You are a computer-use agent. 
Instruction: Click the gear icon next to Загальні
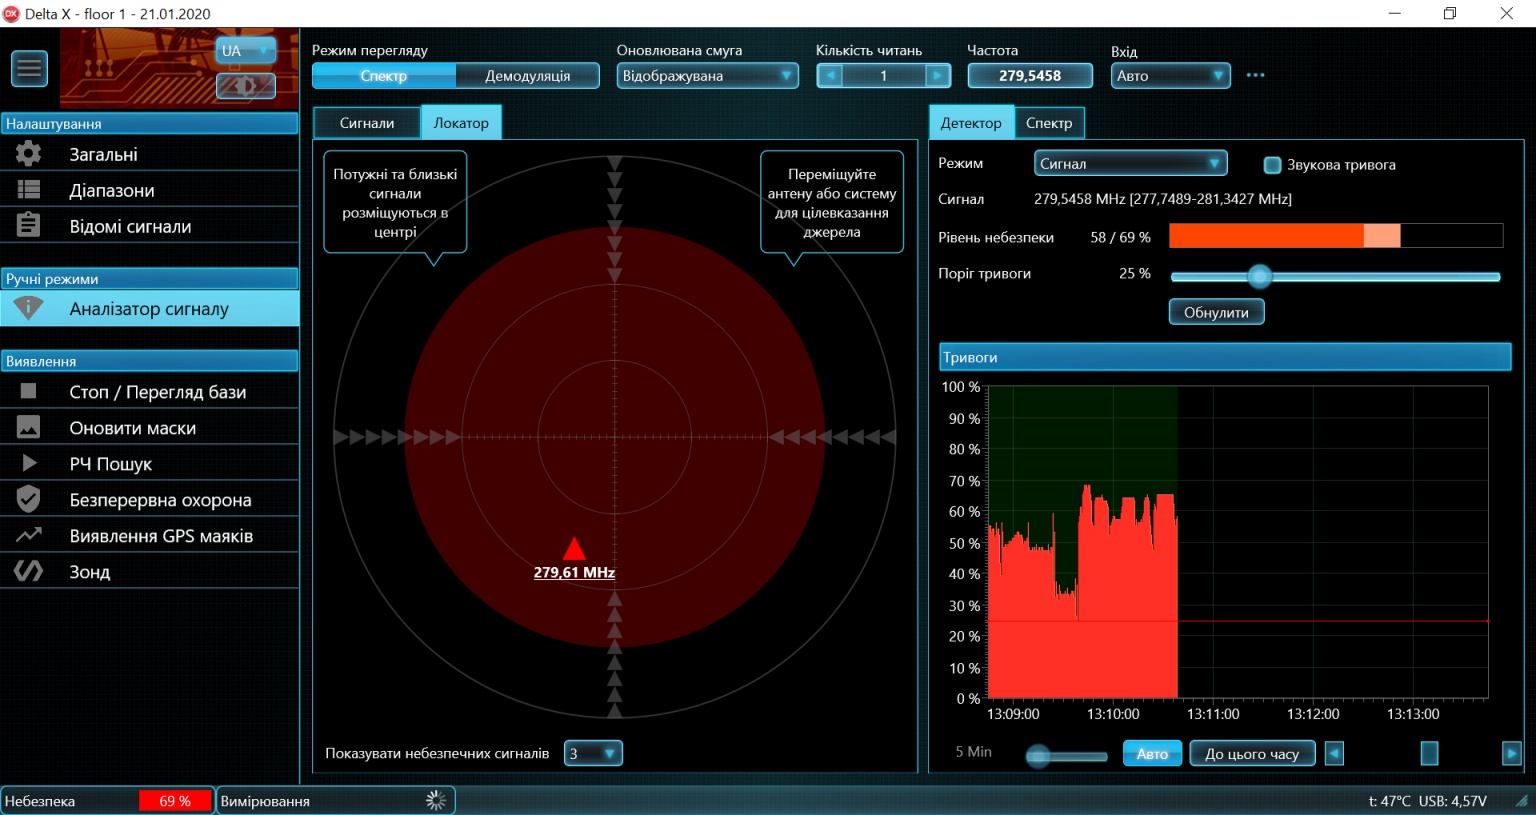(x=28, y=154)
